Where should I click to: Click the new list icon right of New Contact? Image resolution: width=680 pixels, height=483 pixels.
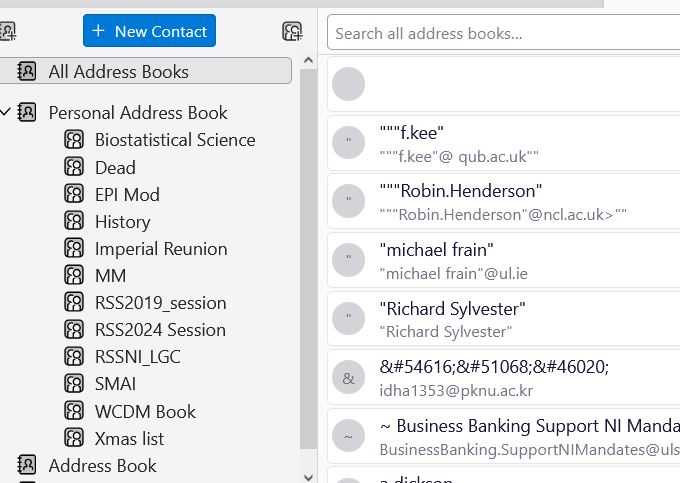292,31
